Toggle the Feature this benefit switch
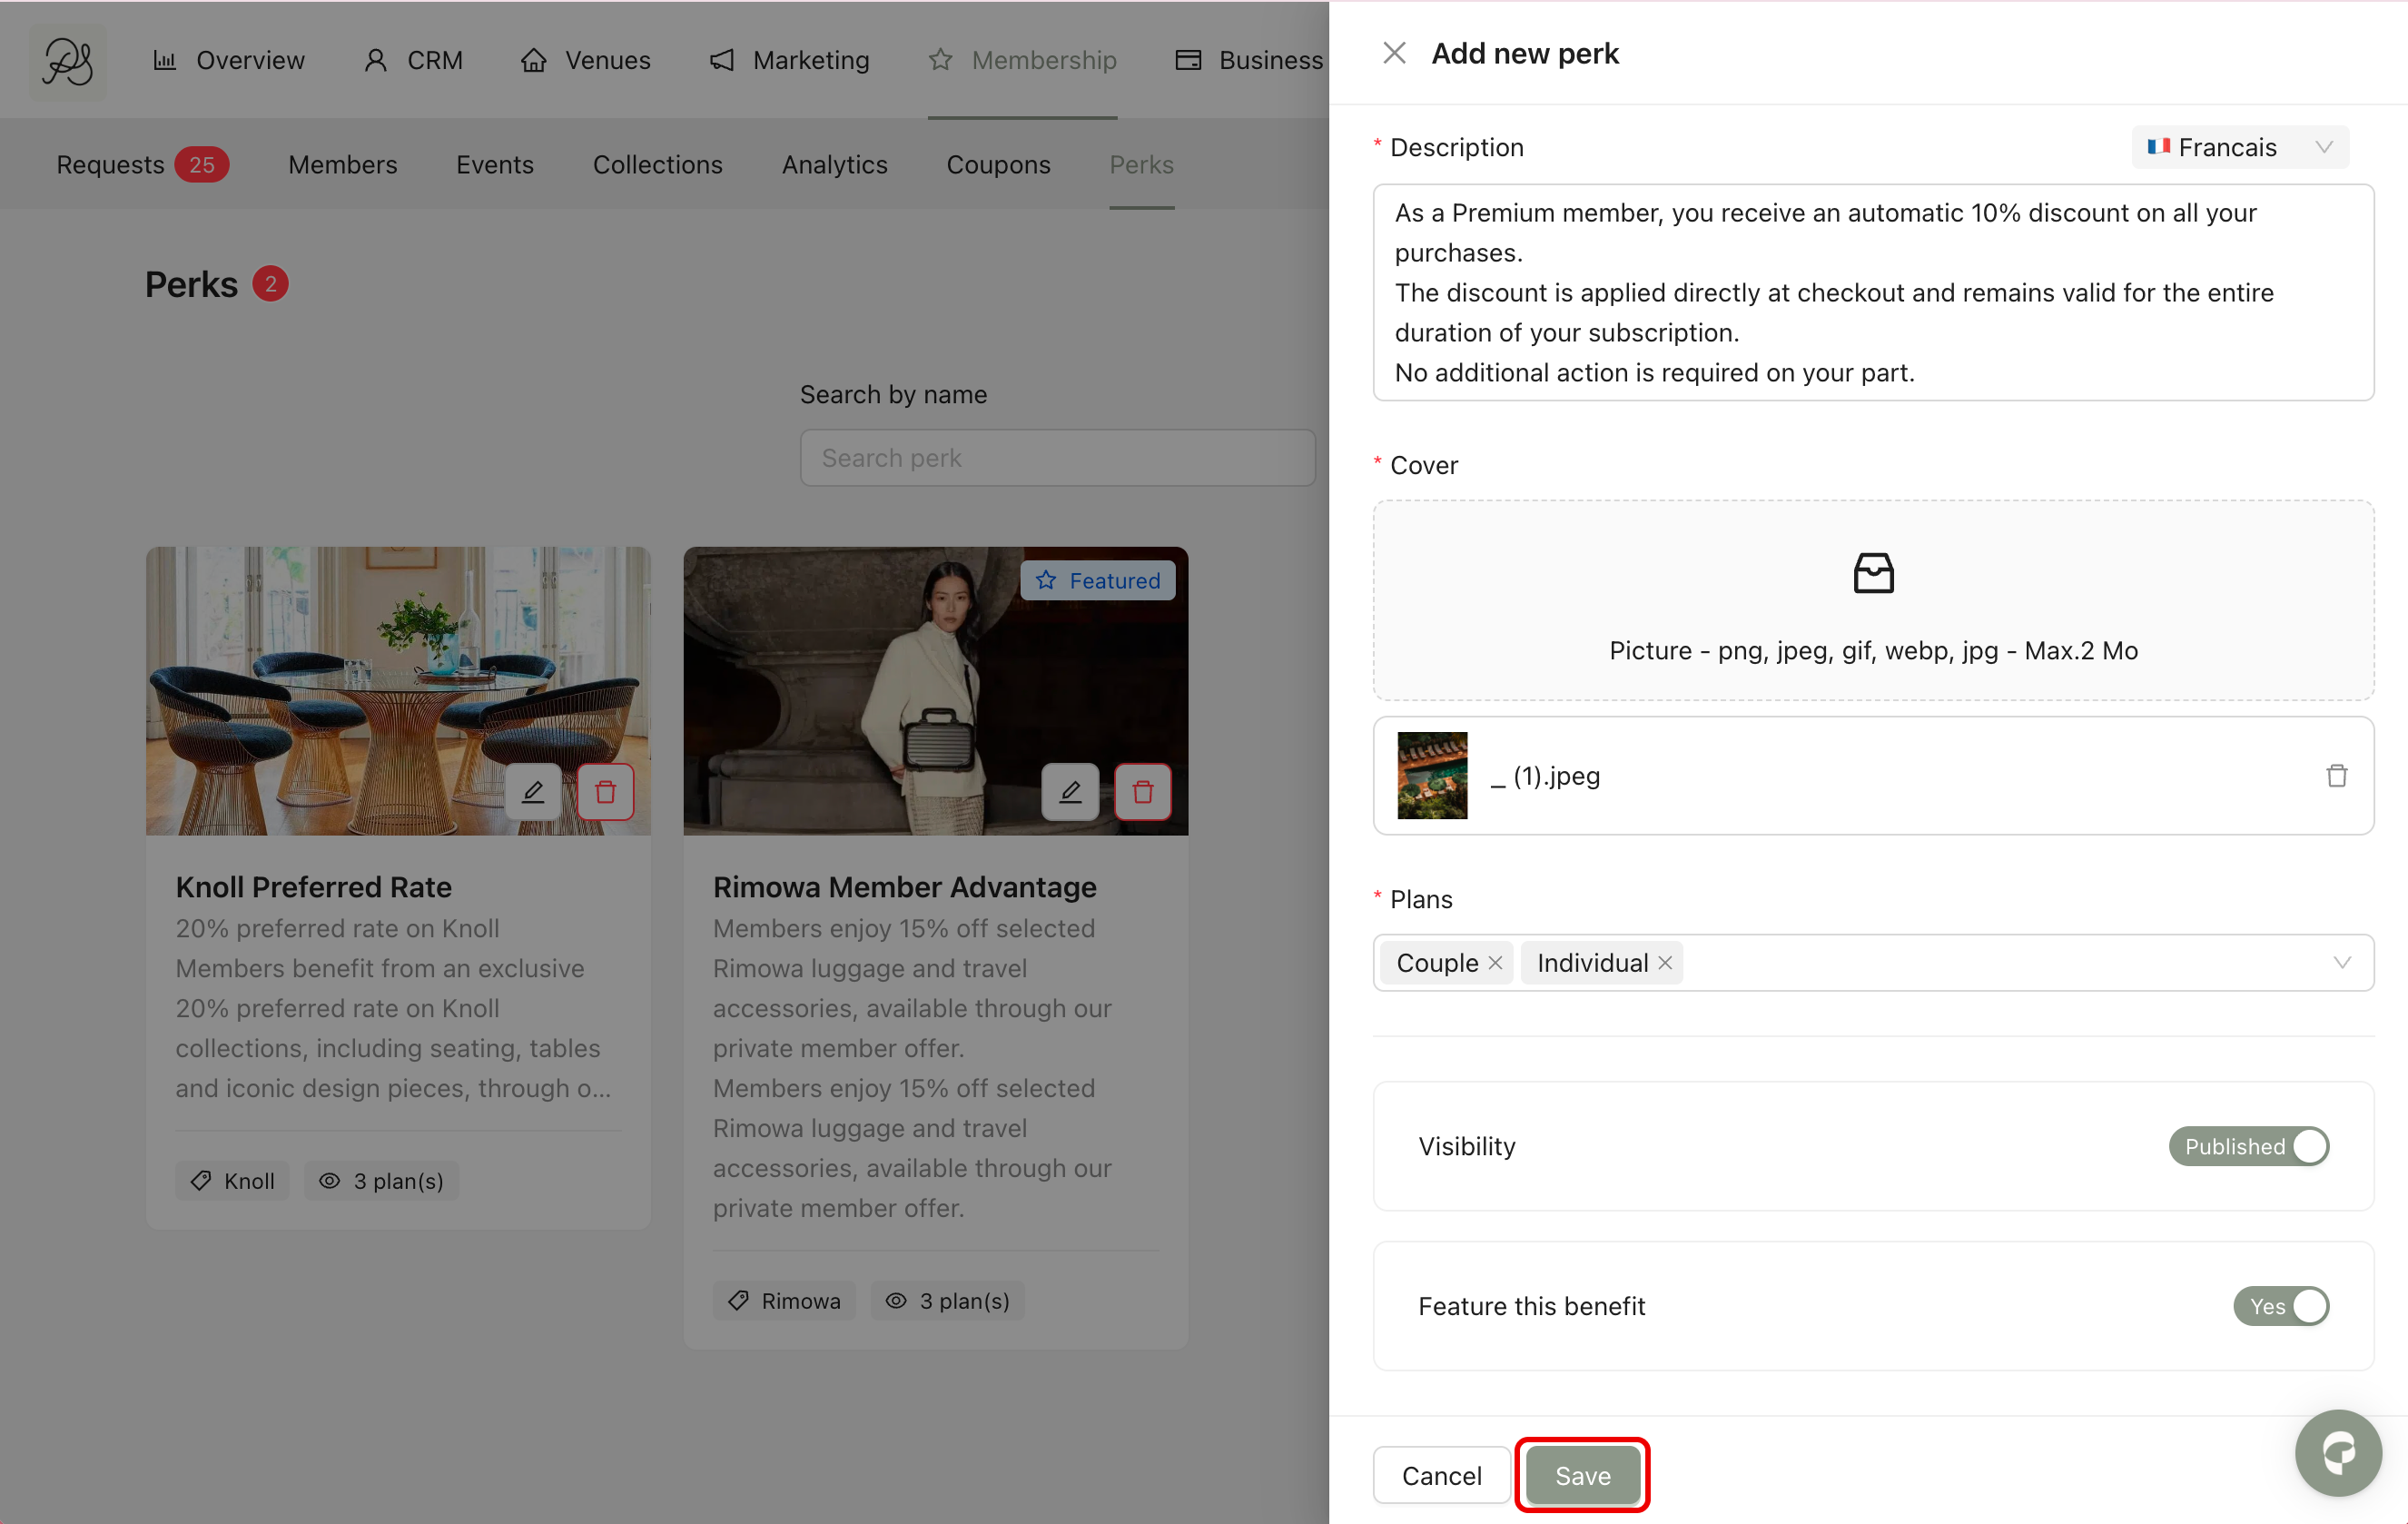This screenshot has height=1524, width=2408. click(x=2281, y=1306)
